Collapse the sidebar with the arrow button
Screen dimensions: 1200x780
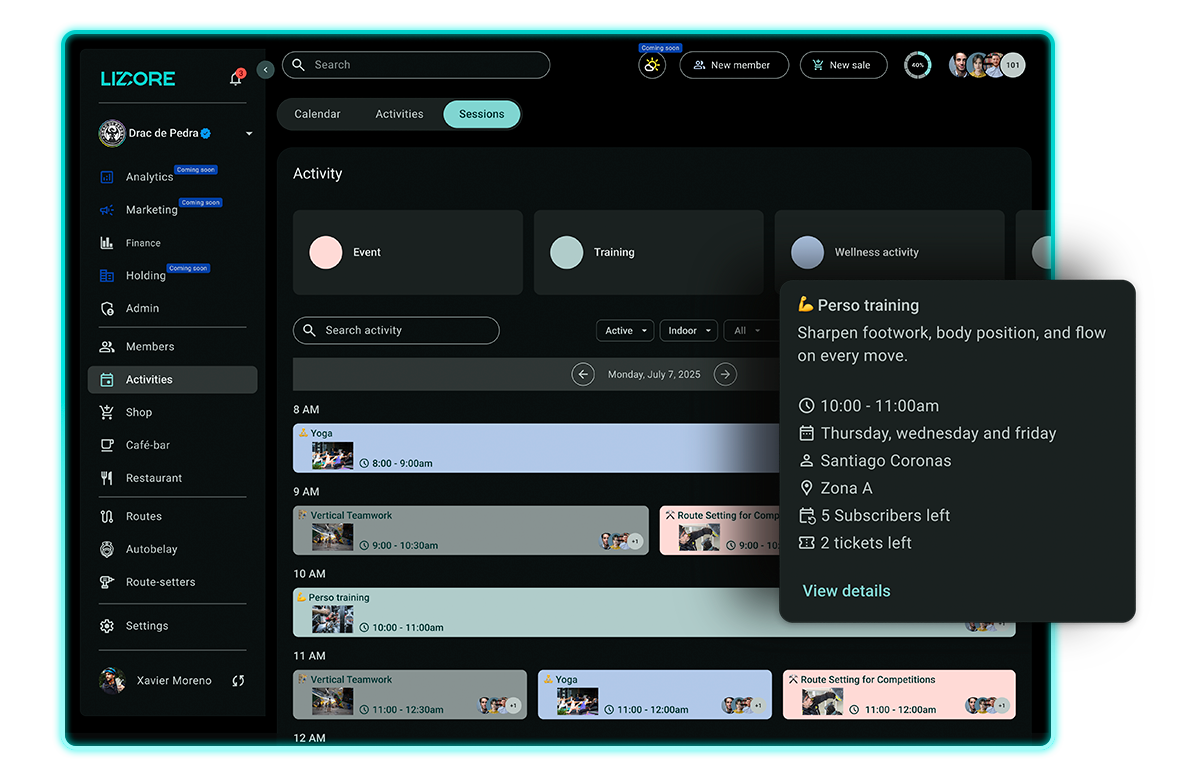point(265,70)
